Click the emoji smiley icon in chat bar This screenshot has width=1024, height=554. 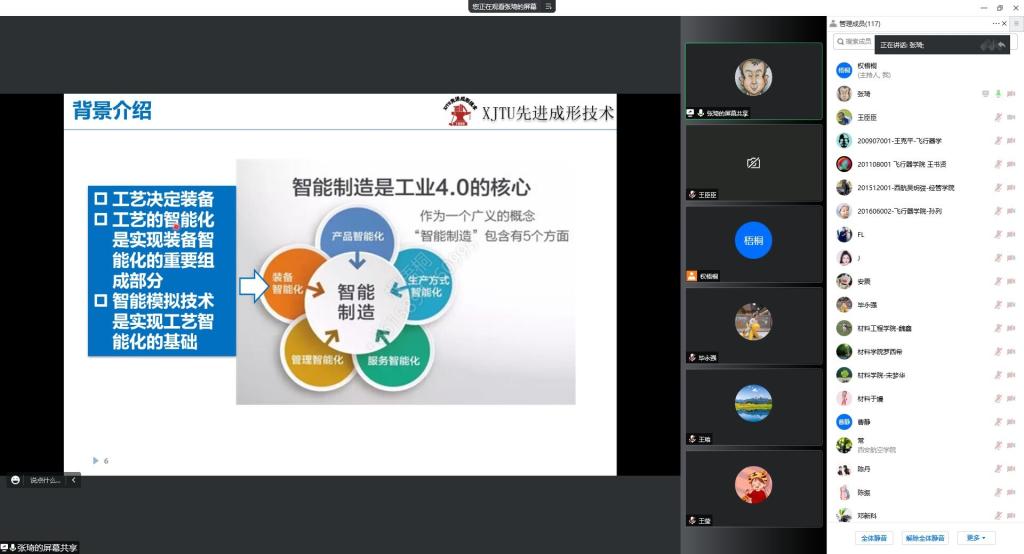point(15,480)
